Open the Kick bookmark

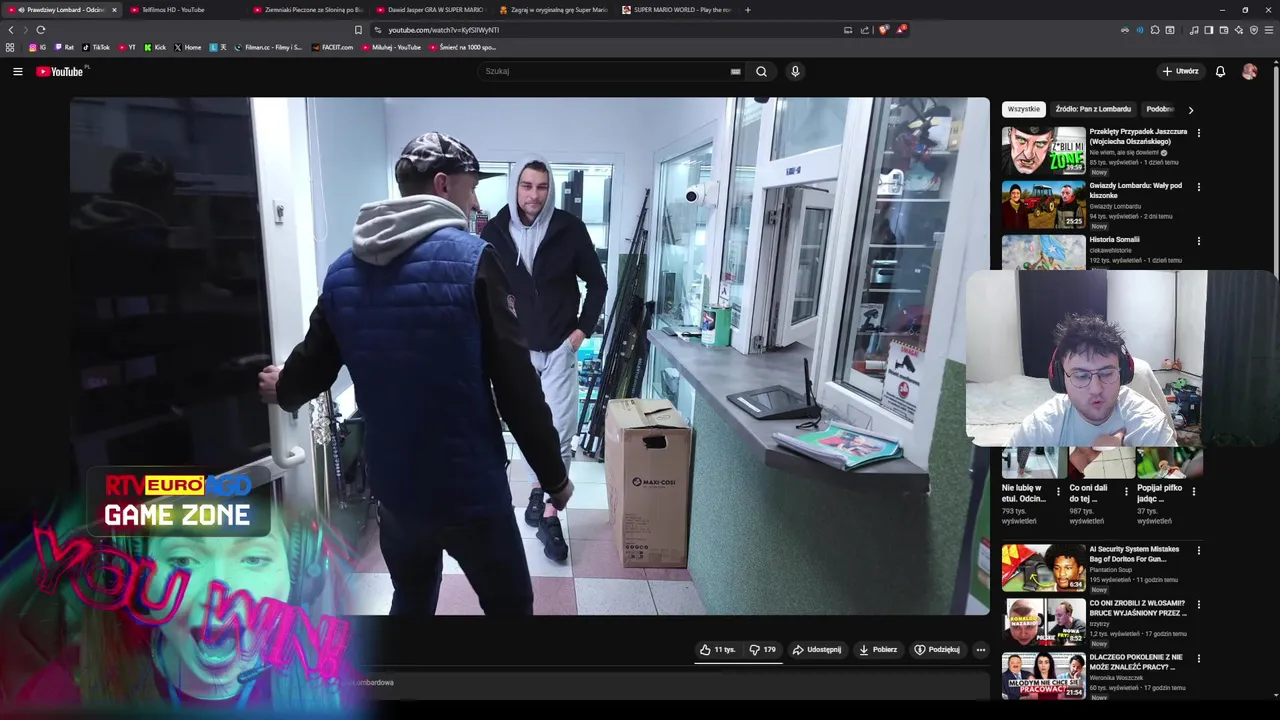(154, 47)
